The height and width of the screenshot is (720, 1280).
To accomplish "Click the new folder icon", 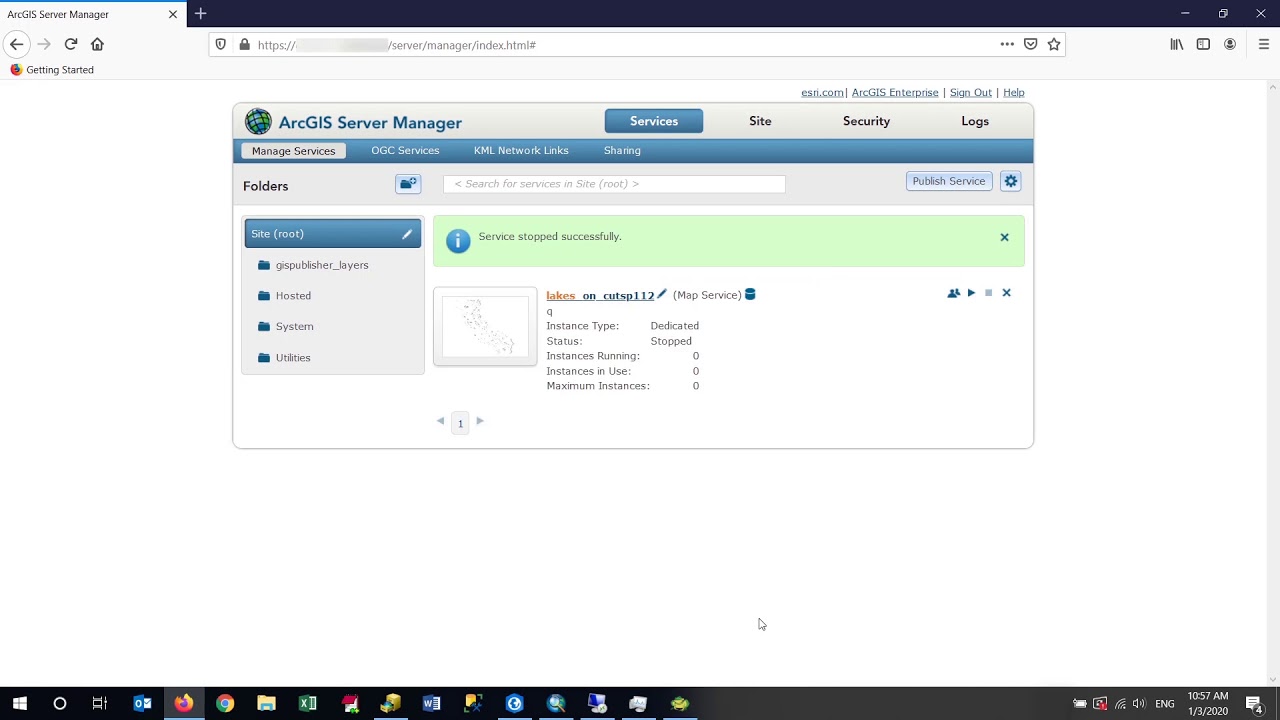I will (408, 184).
